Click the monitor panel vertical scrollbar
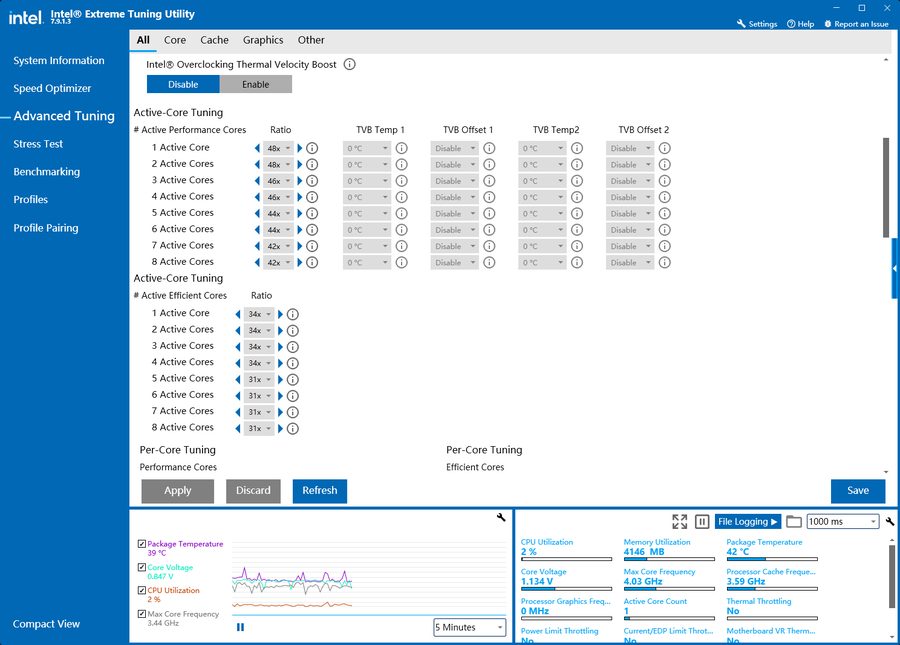 [x=892, y=576]
